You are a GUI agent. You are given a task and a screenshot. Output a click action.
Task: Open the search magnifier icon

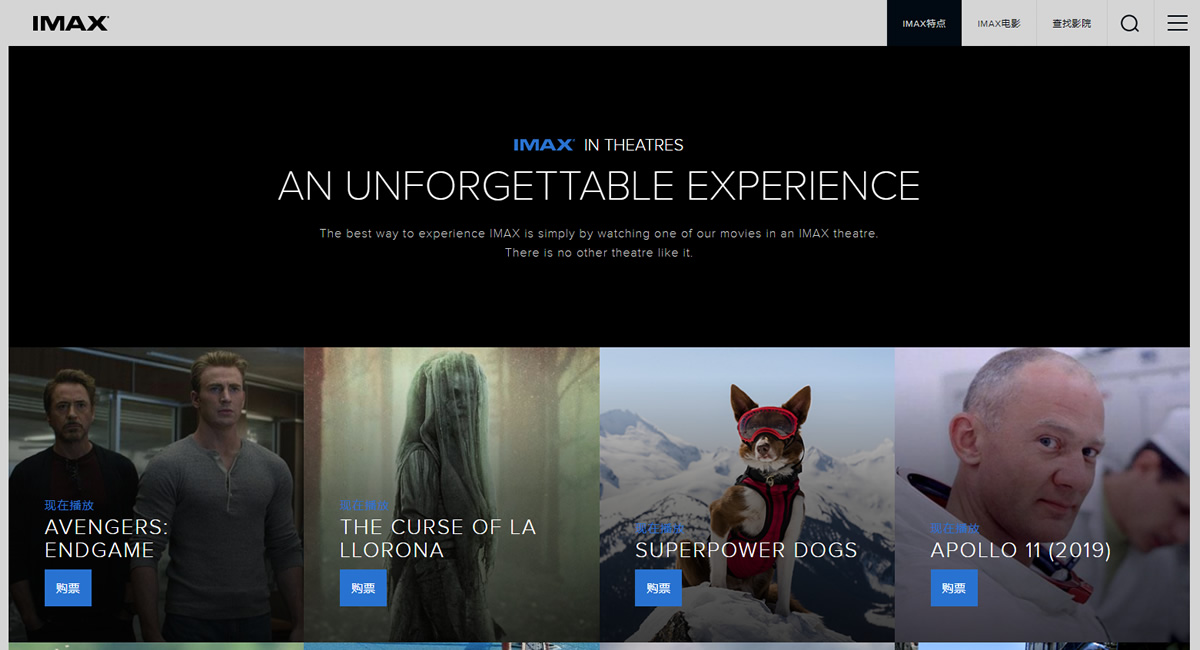point(1130,24)
